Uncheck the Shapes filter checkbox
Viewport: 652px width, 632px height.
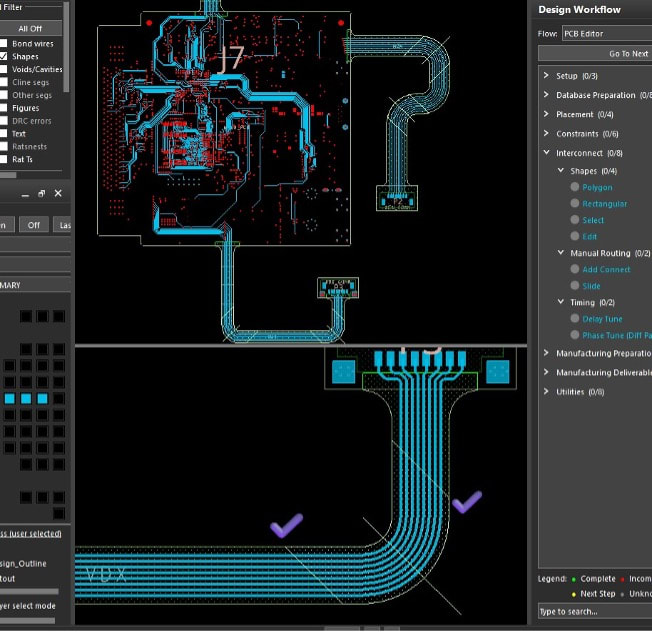pos(5,57)
